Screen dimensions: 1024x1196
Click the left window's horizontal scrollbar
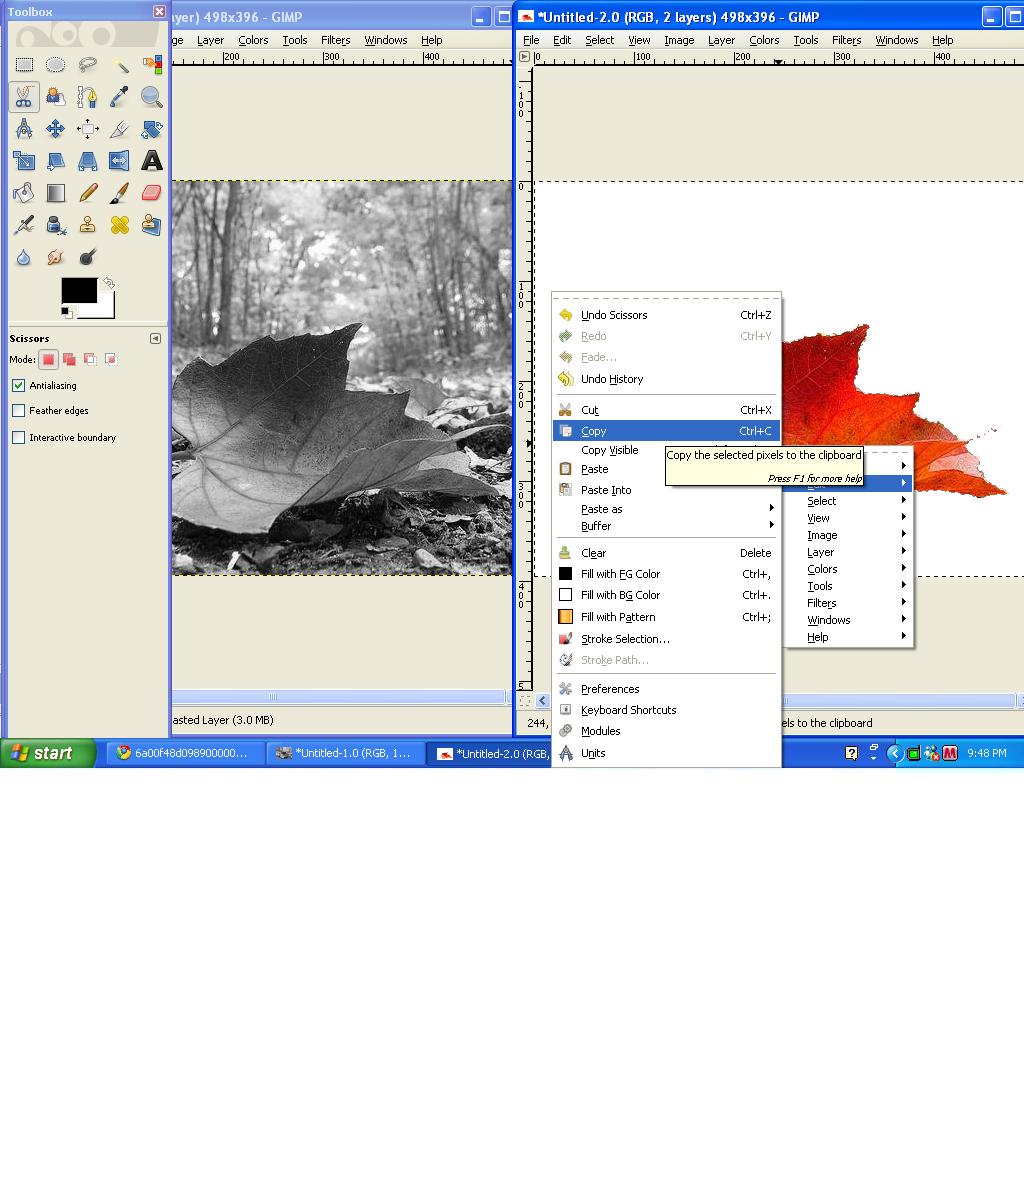click(x=339, y=696)
